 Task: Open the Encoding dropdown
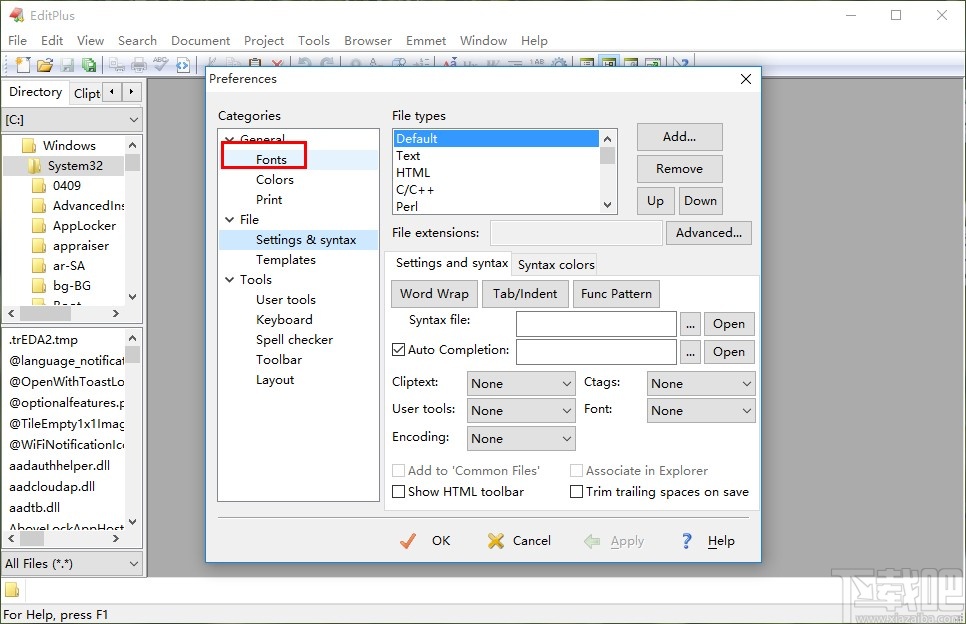pyautogui.click(x=521, y=438)
